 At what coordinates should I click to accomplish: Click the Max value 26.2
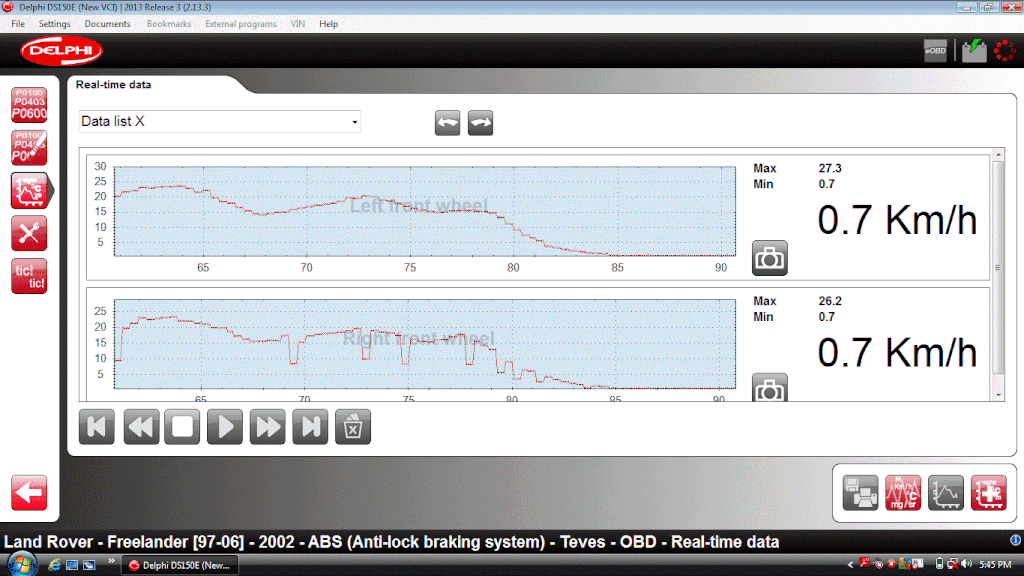830,301
